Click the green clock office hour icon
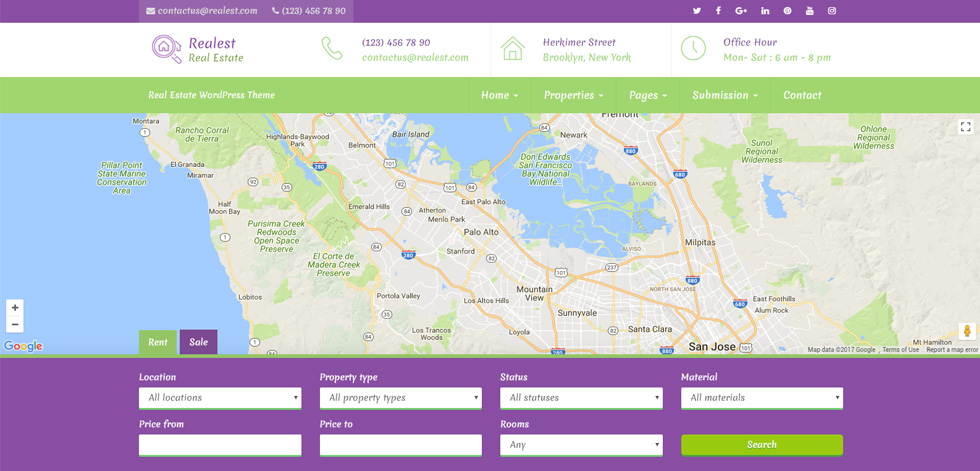Viewport: 980px width, 471px height. 693,48
